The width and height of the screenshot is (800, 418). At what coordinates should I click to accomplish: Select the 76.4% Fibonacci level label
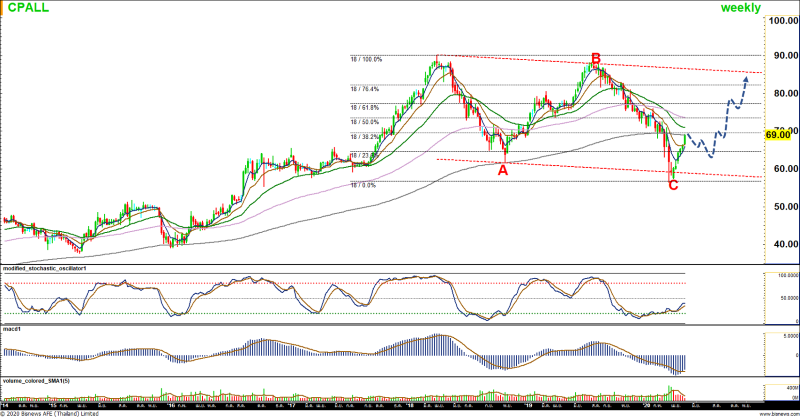pos(366,89)
